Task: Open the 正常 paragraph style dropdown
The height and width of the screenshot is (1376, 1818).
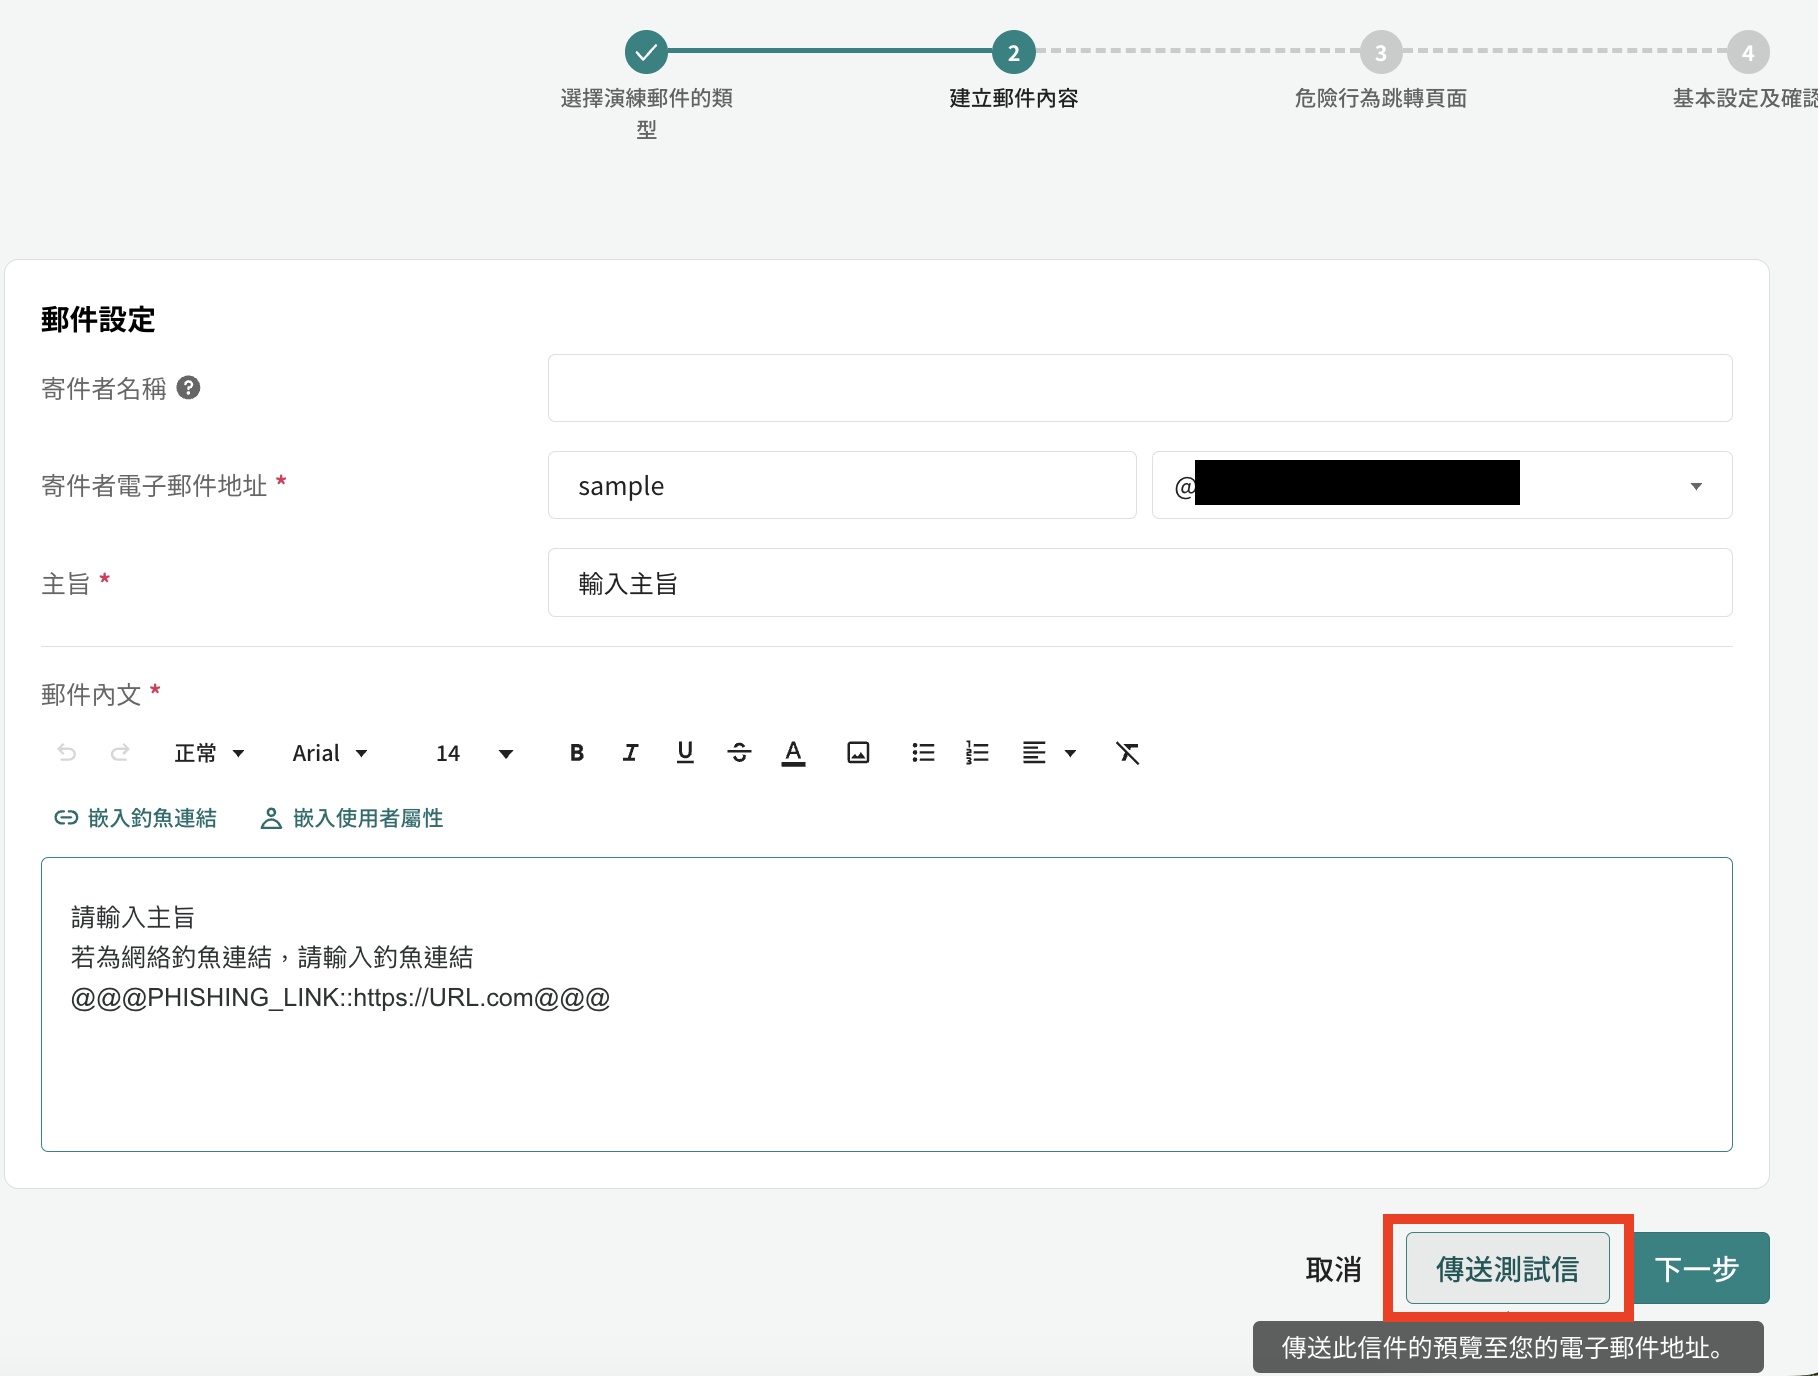Action: (209, 753)
